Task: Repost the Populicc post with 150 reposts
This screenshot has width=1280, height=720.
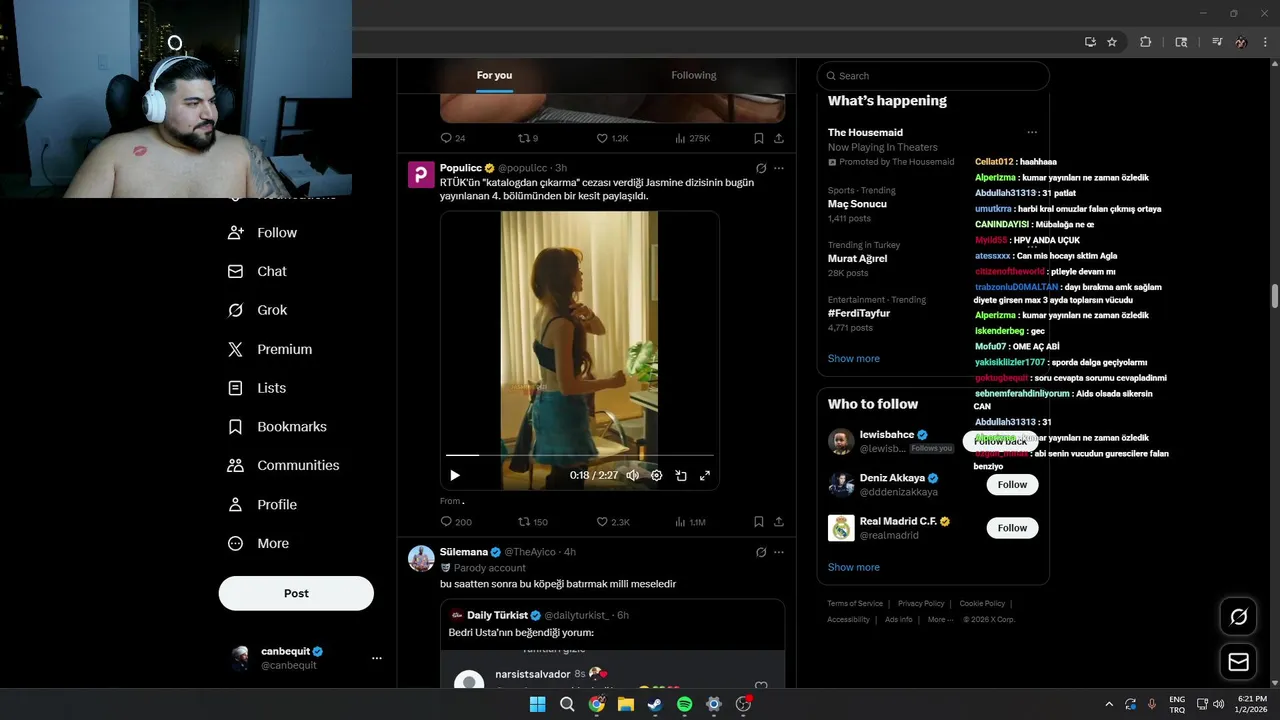Action: click(x=533, y=522)
